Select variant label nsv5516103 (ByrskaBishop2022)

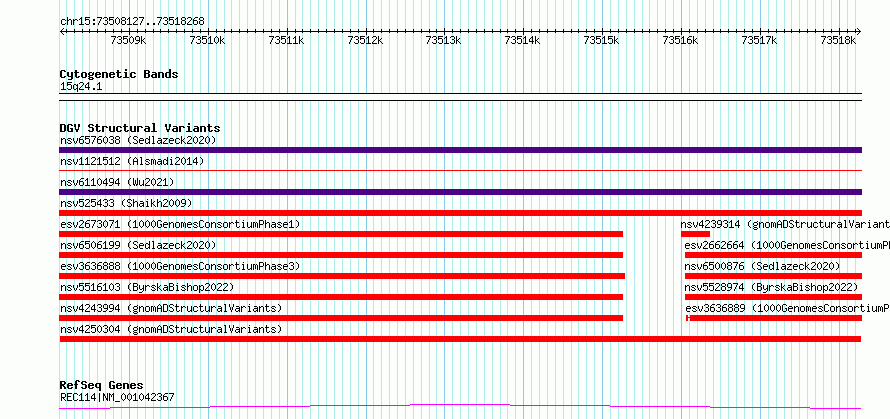click(146, 287)
